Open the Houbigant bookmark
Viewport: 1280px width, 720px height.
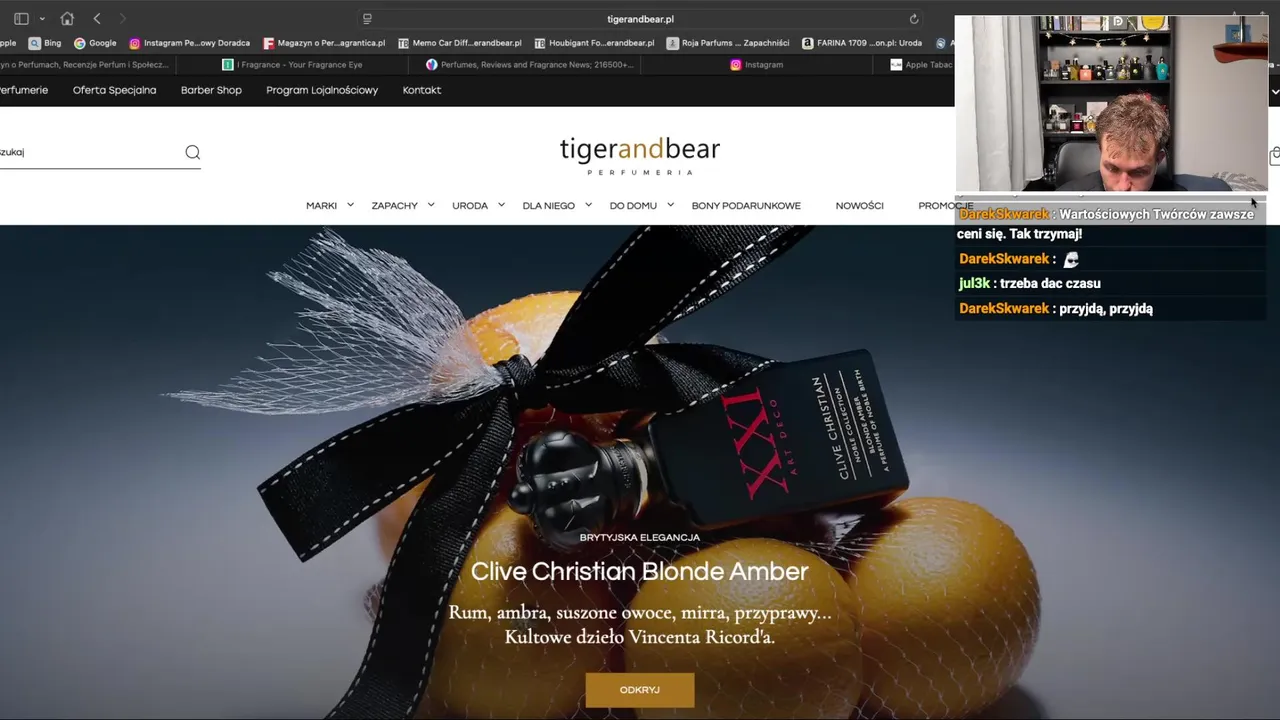[x=595, y=43]
